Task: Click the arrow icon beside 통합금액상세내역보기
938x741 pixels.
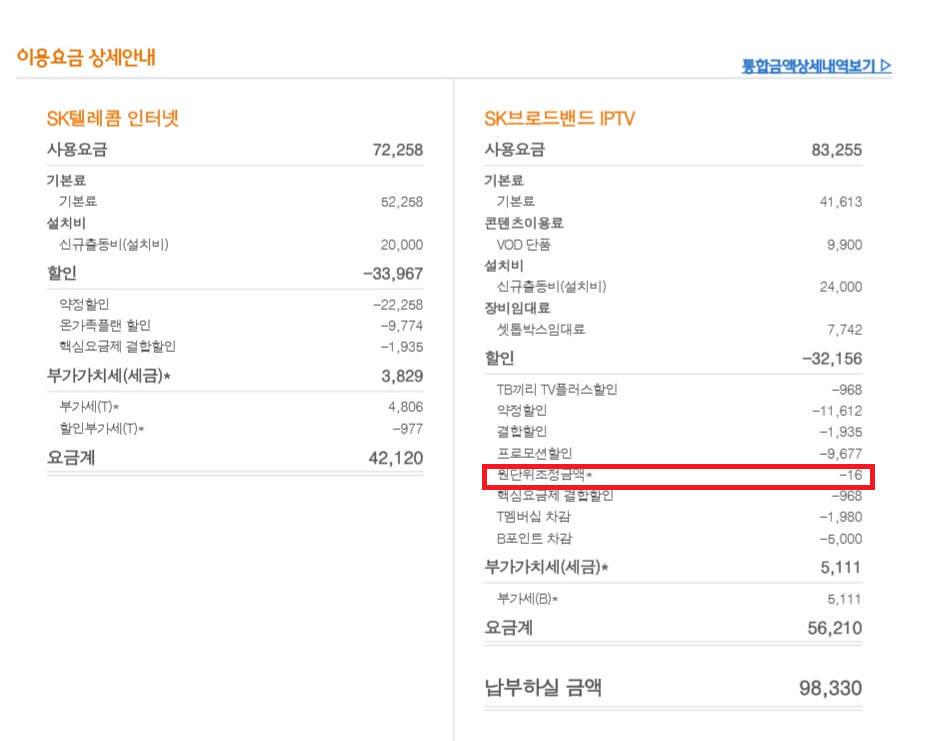Action: (886, 67)
